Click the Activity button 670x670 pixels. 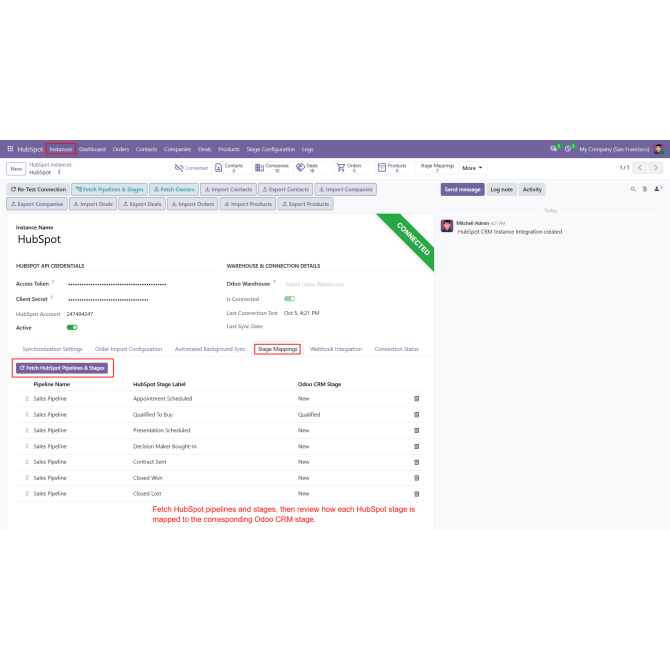pos(532,189)
